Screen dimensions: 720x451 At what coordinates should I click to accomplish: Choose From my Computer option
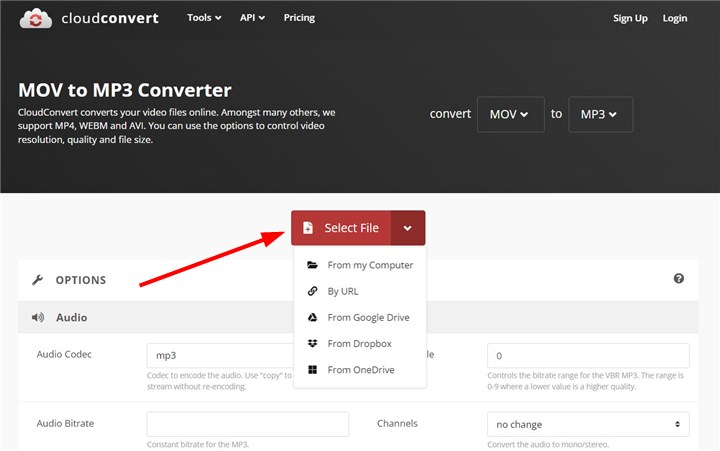click(x=360, y=265)
